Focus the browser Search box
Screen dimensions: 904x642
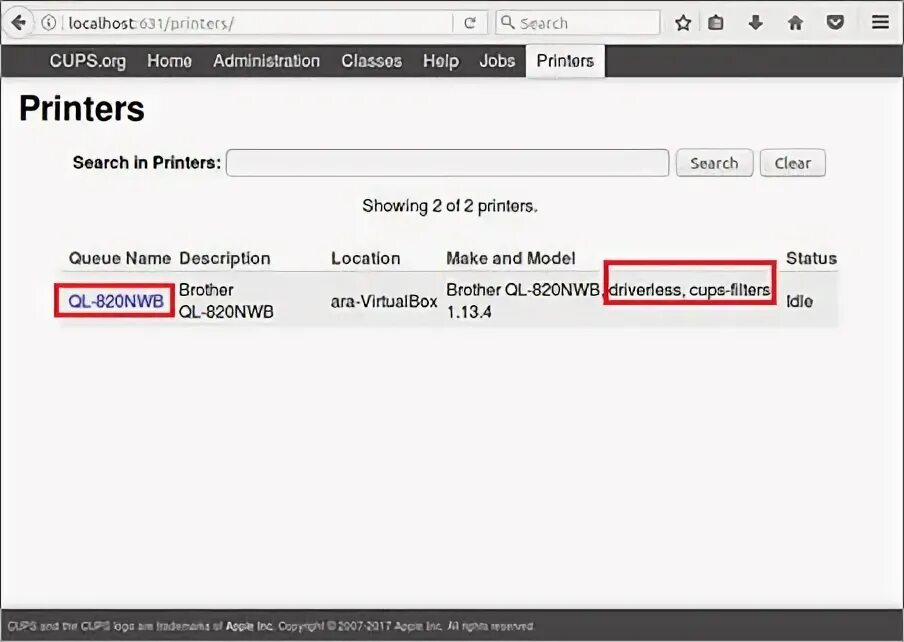[x=578, y=23]
